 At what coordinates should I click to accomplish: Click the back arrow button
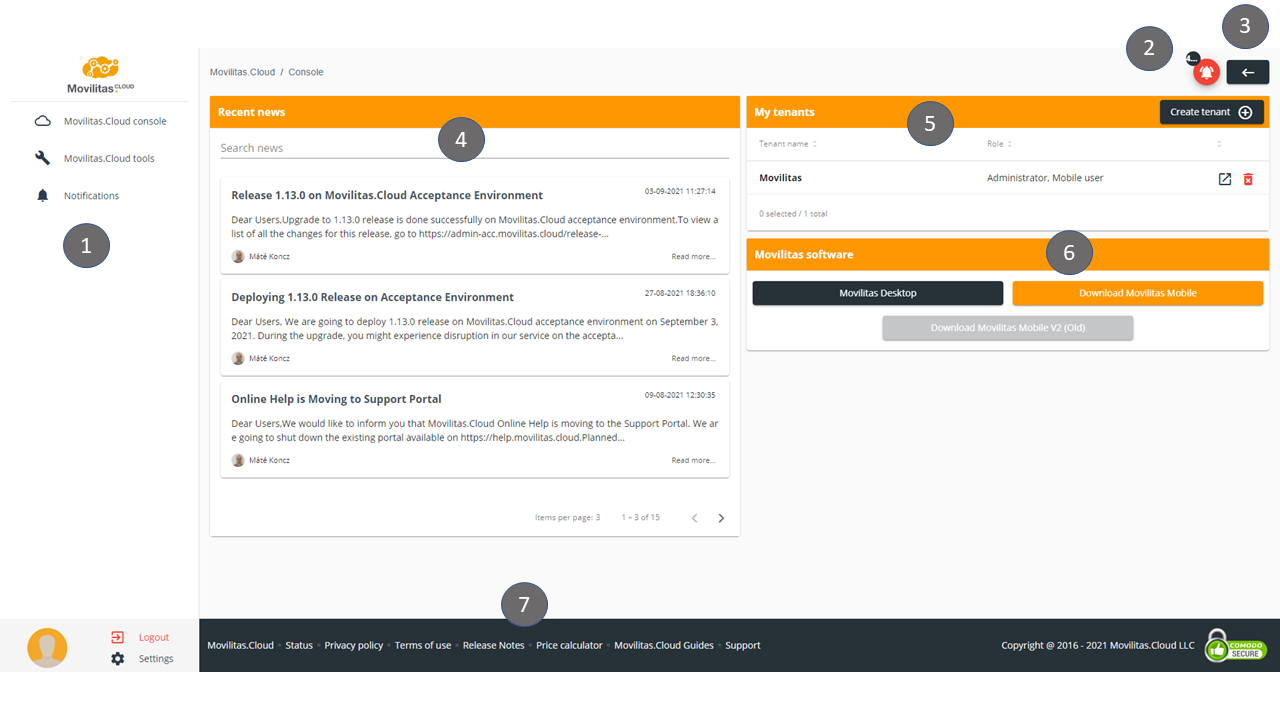pyautogui.click(x=1247, y=72)
